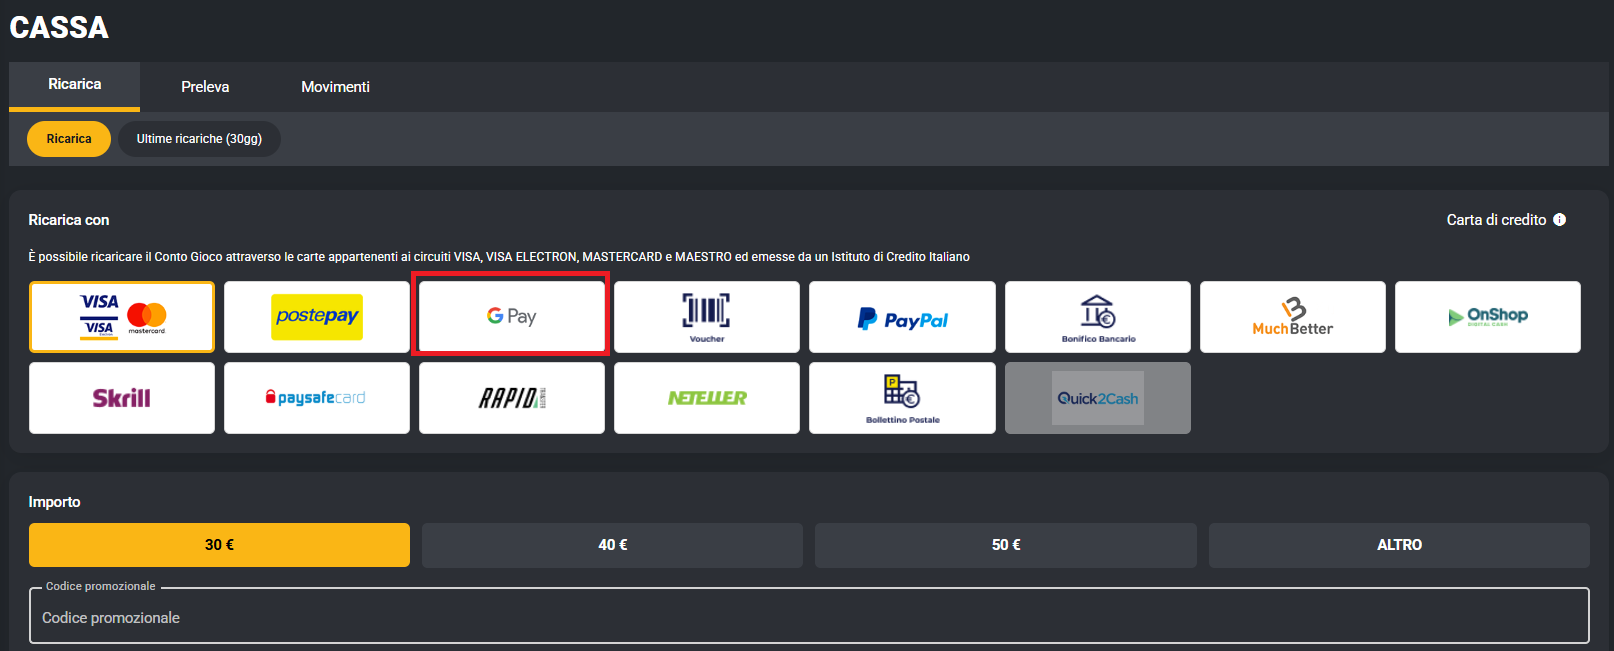The image size is (1614, 651).
Task: Click the yellow Ricarica pill button
Action: pos(69,139)
